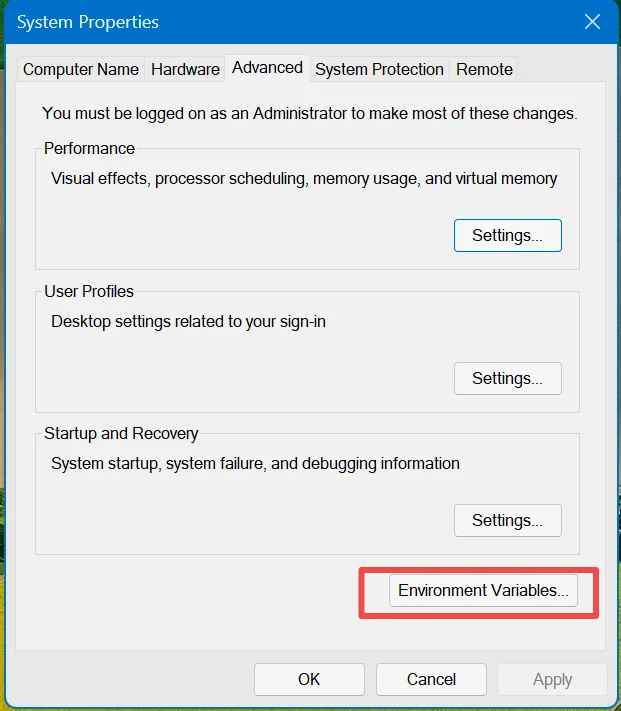Switch to the Remote tab
The image size is (621, 711).
point(484,69)
